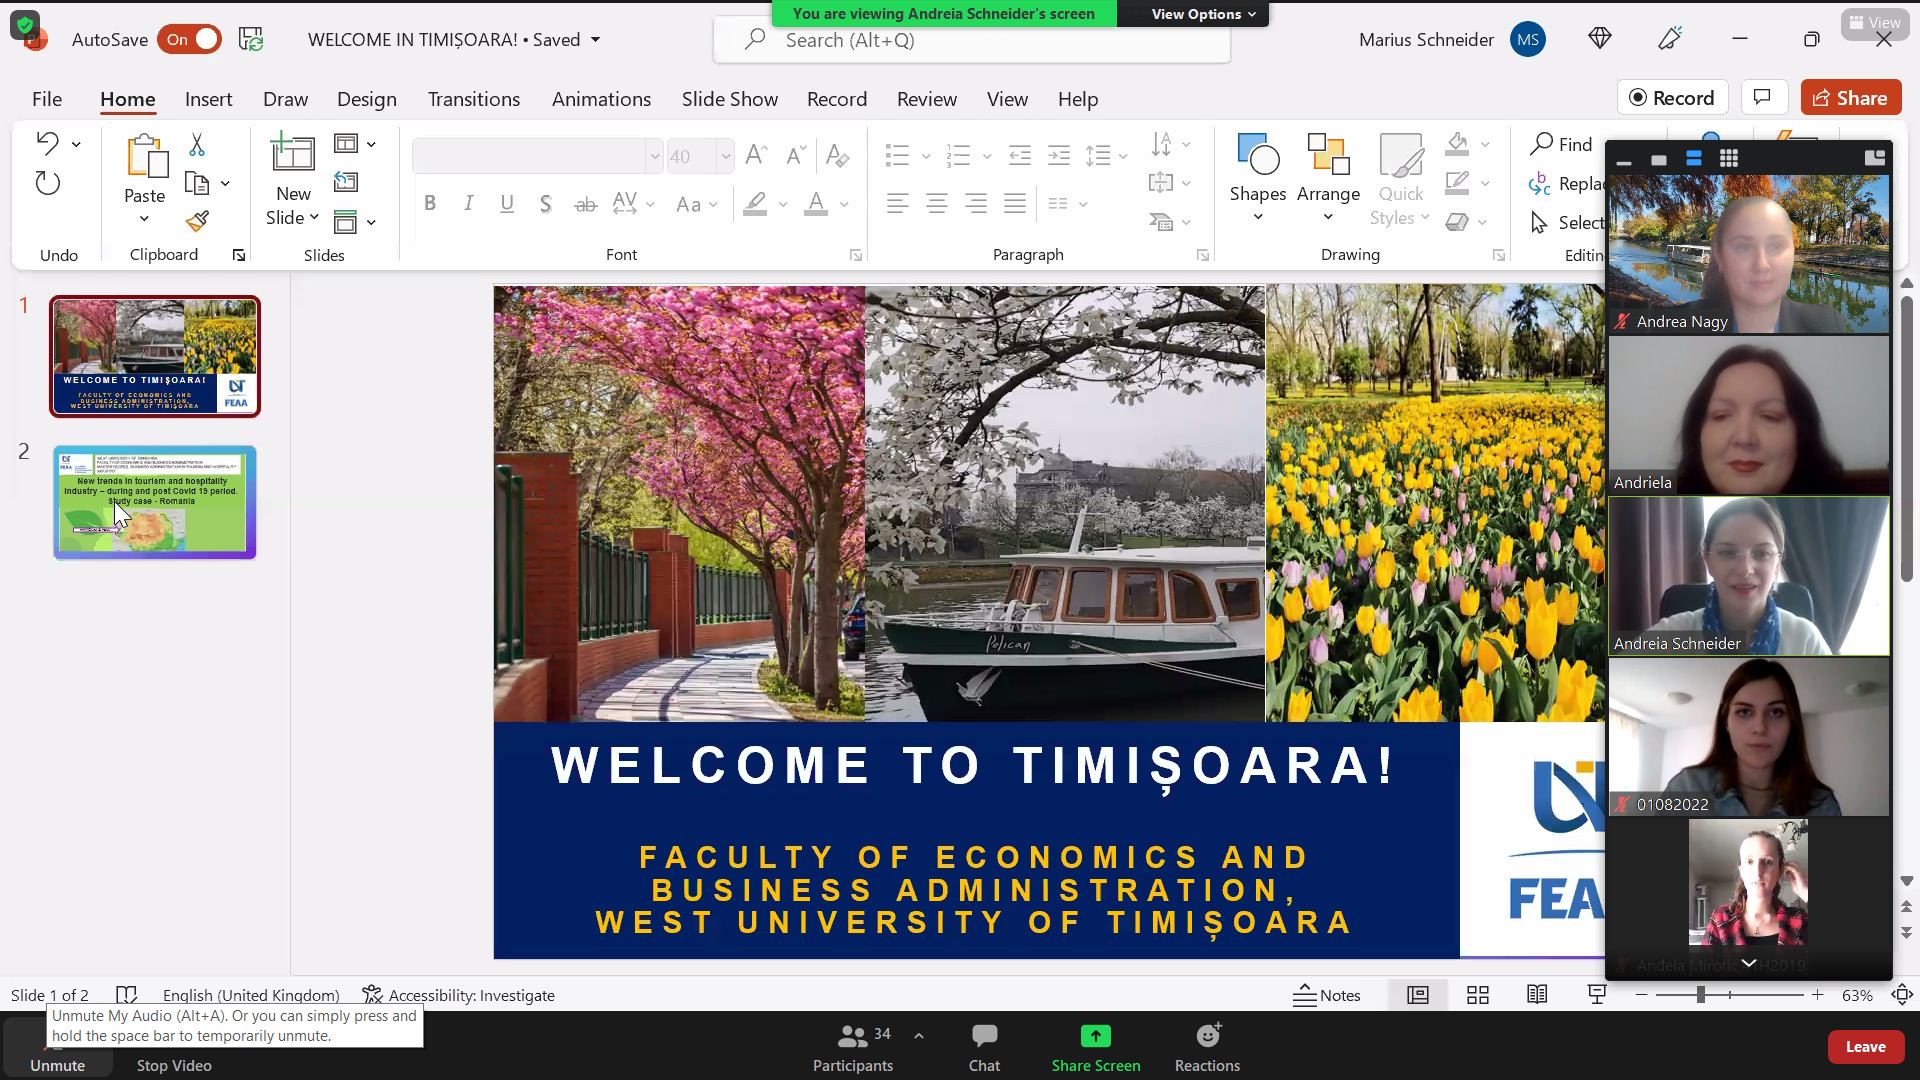1920x1080 pixels.
Task: Open slide Layout dropdown
Action: coord(355,144)
